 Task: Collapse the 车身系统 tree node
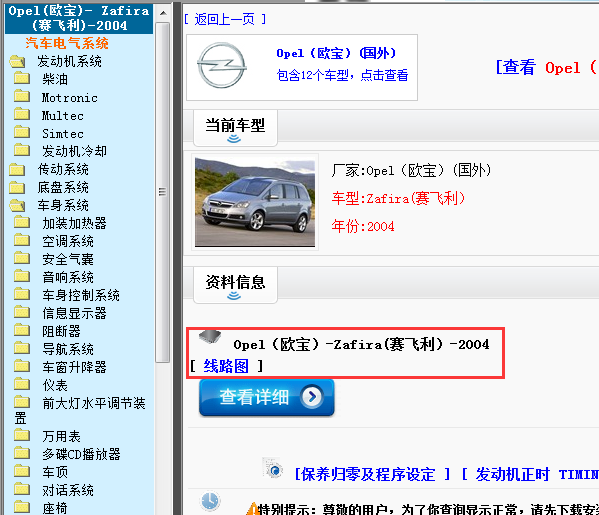pos(63,205)
